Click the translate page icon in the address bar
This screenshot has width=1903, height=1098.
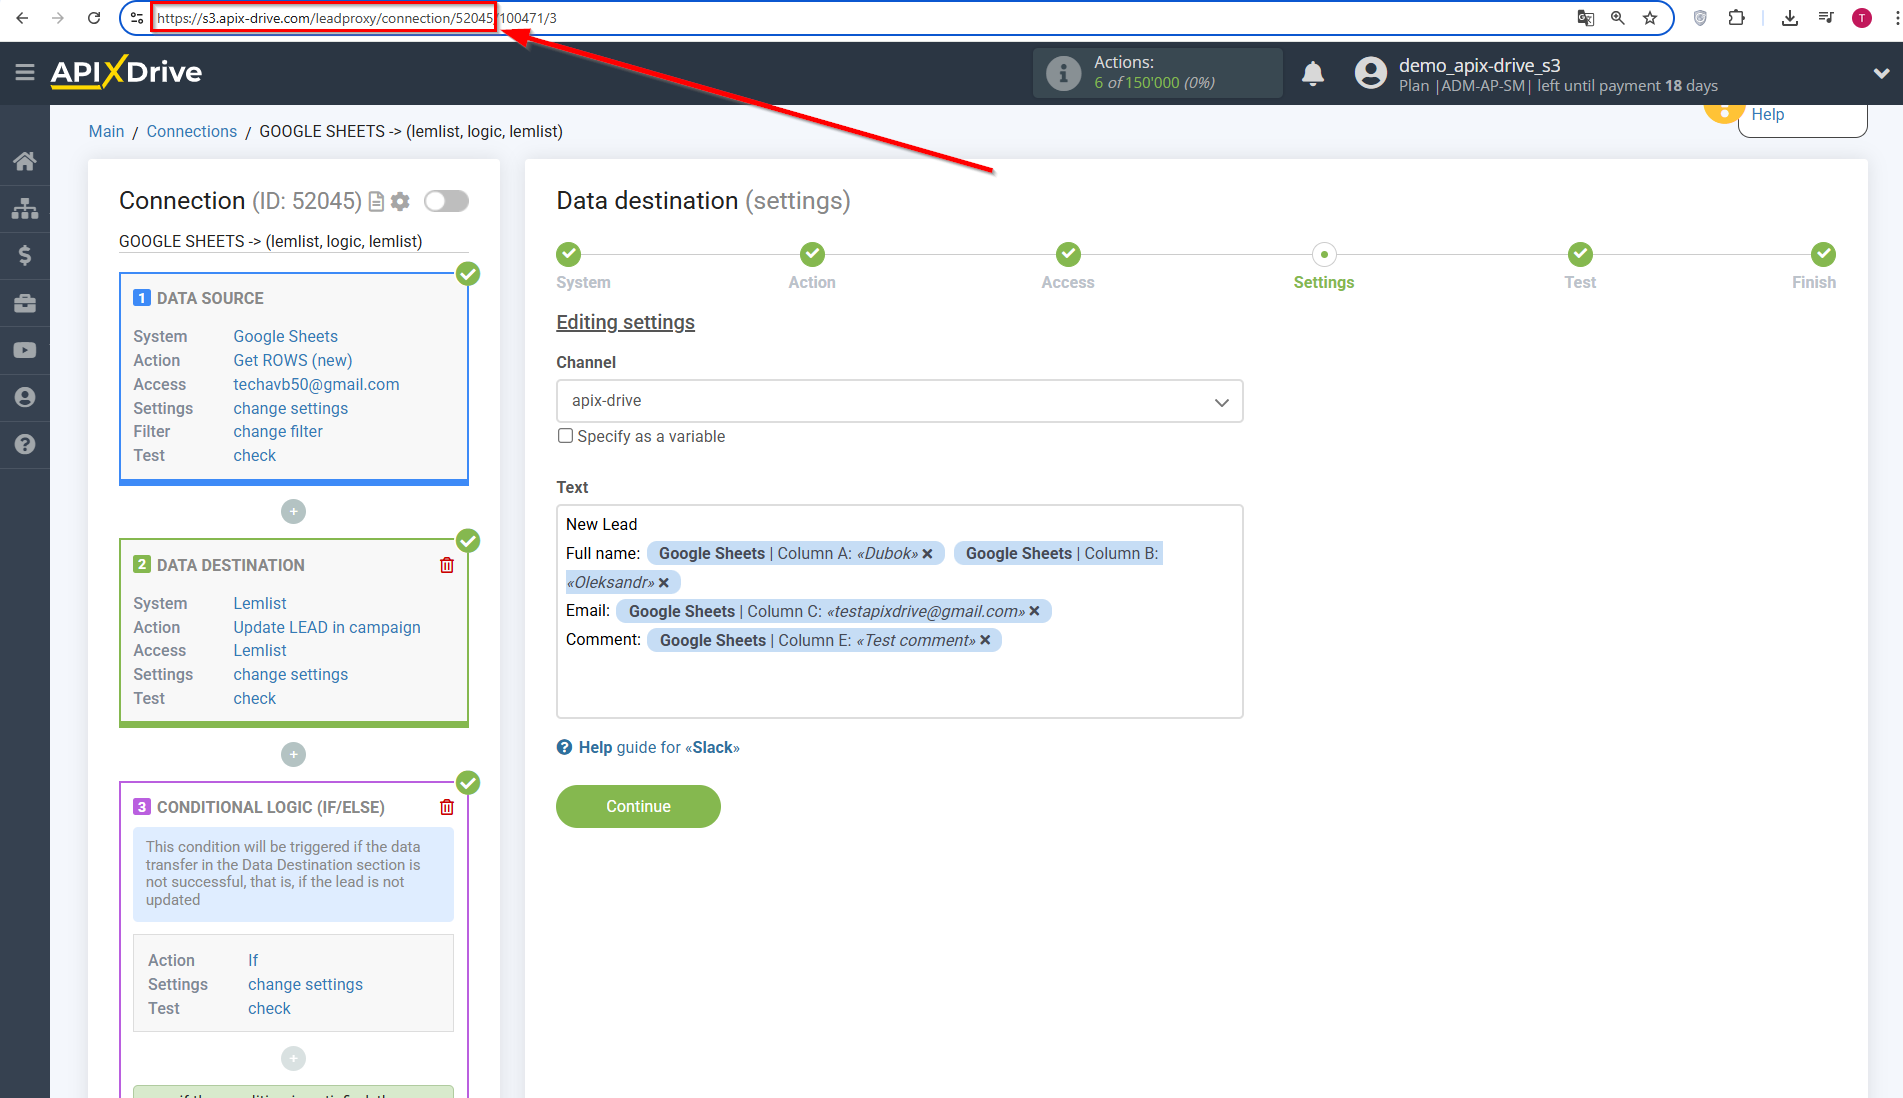[x=1585, y=18]
